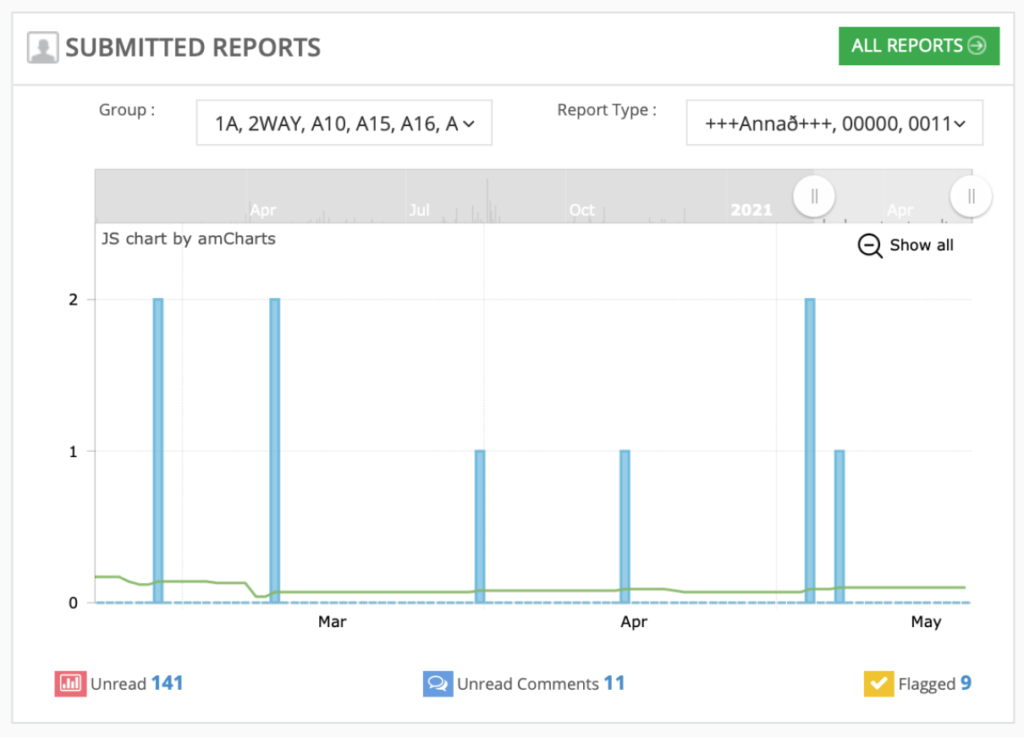This screenshot has width=1024, height=738.
Task: Click the arrow icon in All Reports button
Action: (x=977, y=46)
